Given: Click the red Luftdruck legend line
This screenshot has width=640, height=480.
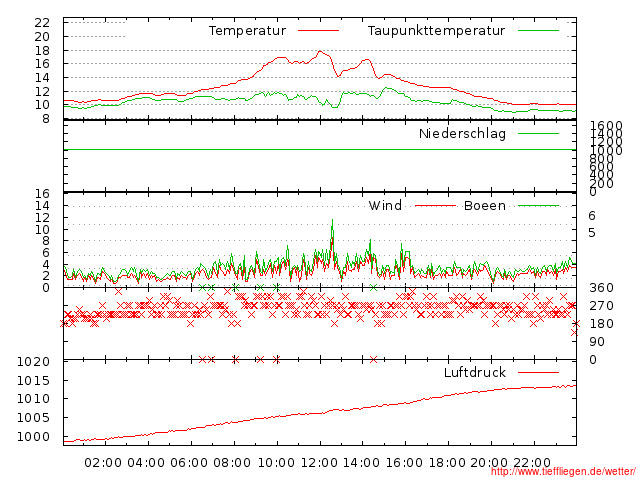Looking at the screenshot, I should tap(538, 372).
